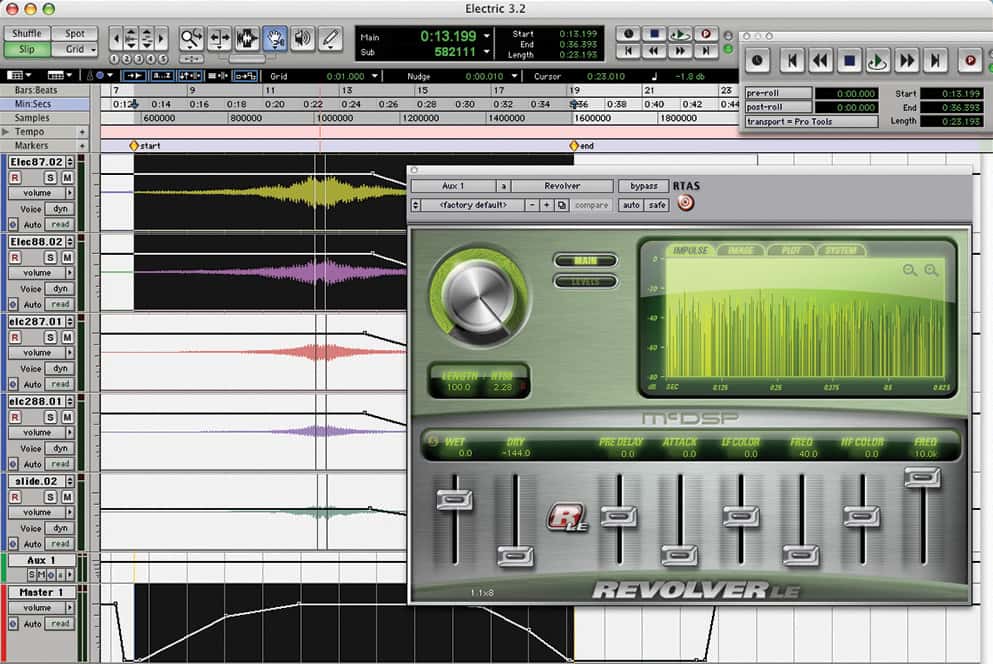Open Main counter time scale dropdown
The image size is (993, 664).
point(486,36)
